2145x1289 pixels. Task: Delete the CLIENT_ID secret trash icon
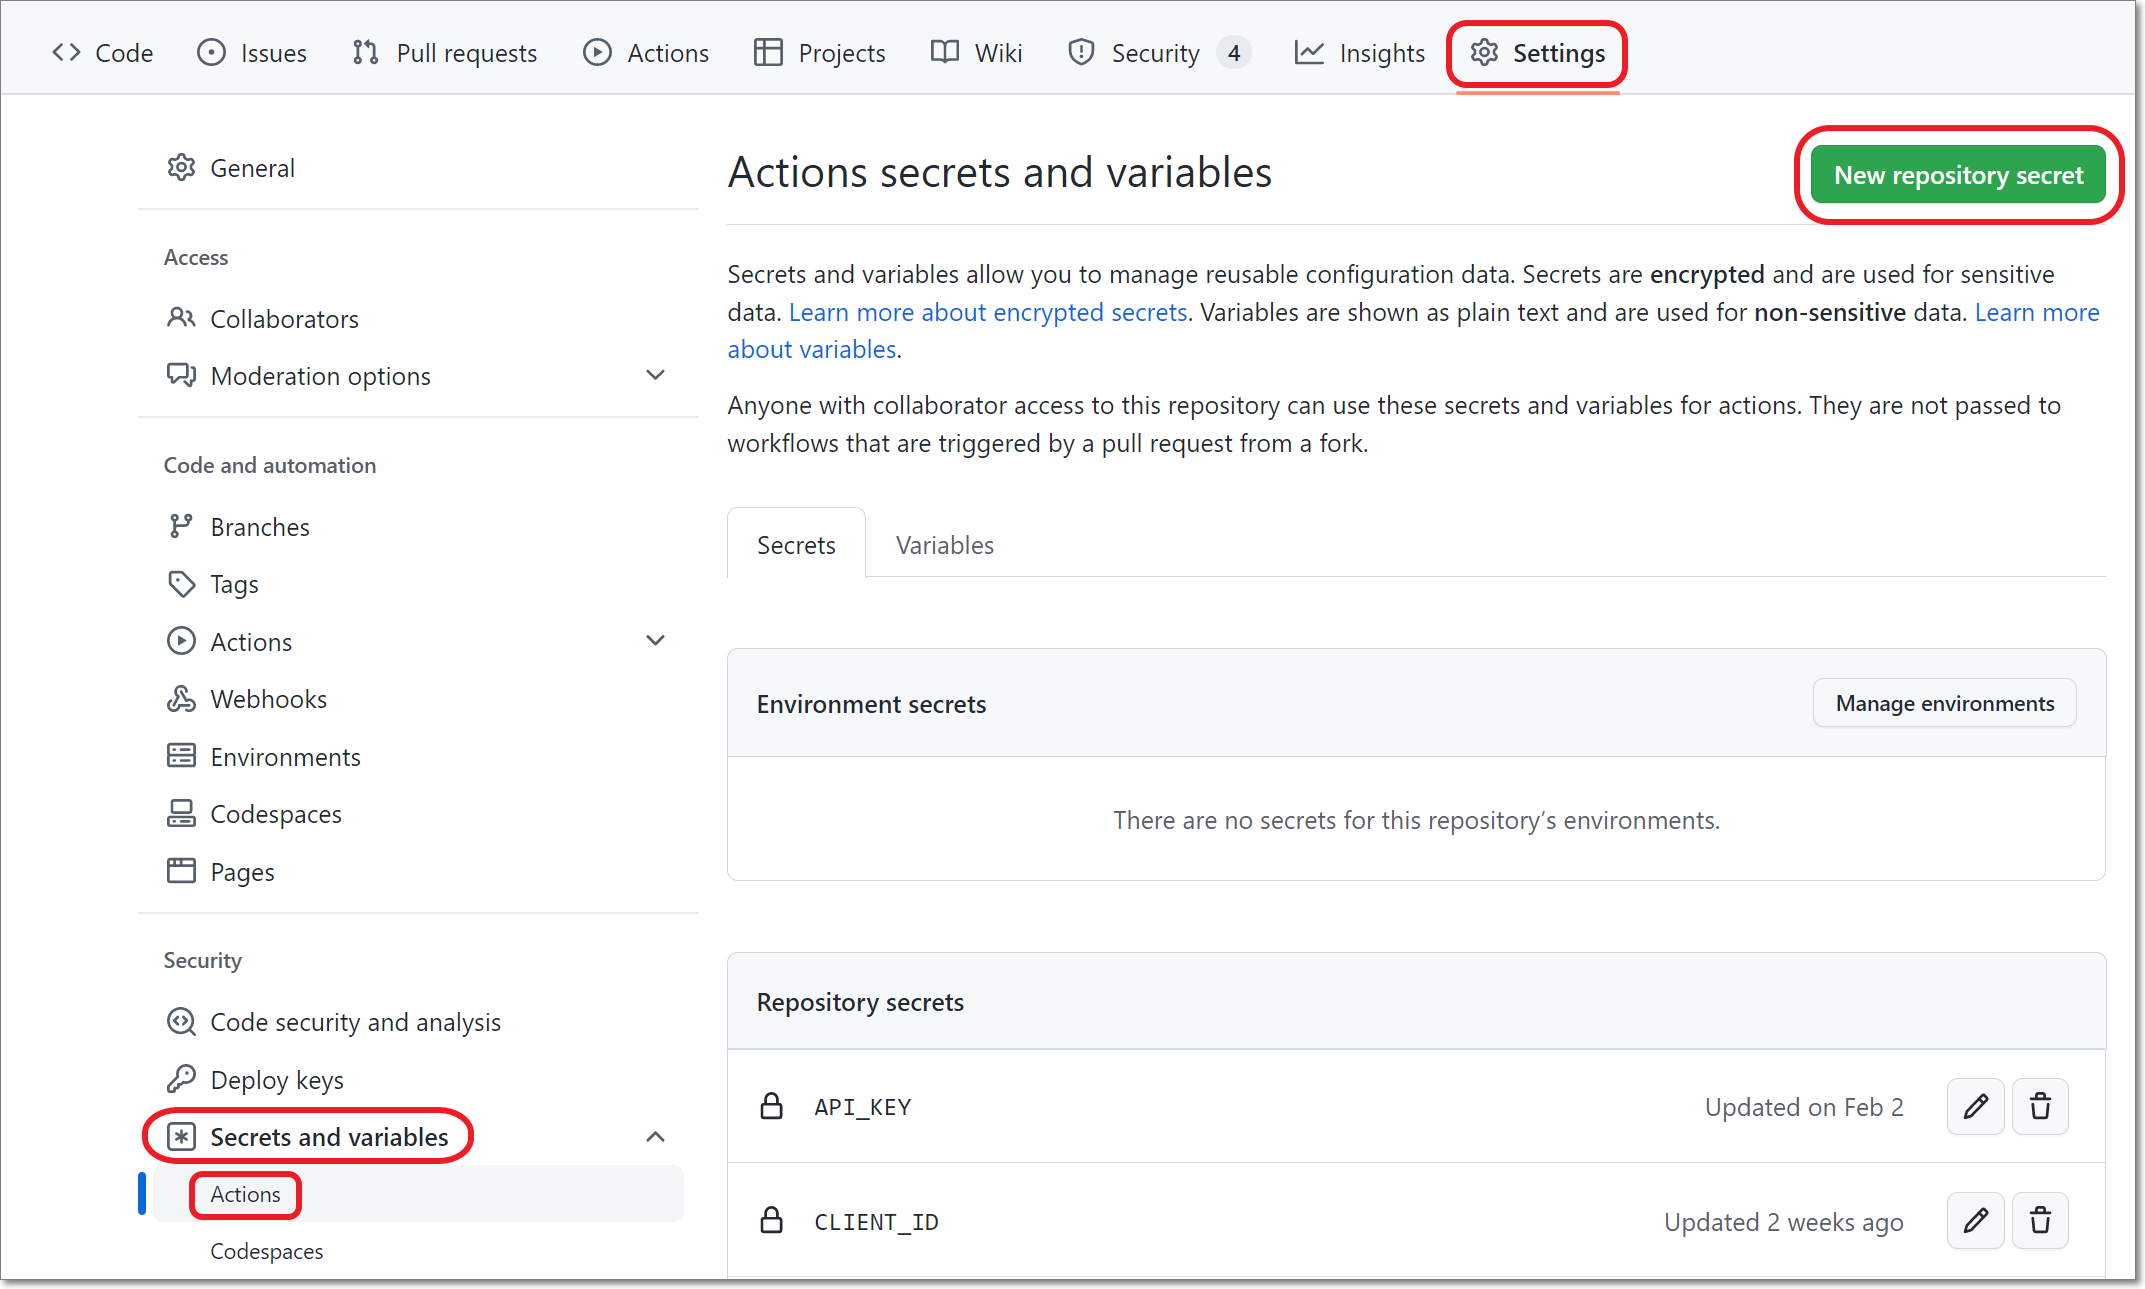click(x=2040, y=1221)
